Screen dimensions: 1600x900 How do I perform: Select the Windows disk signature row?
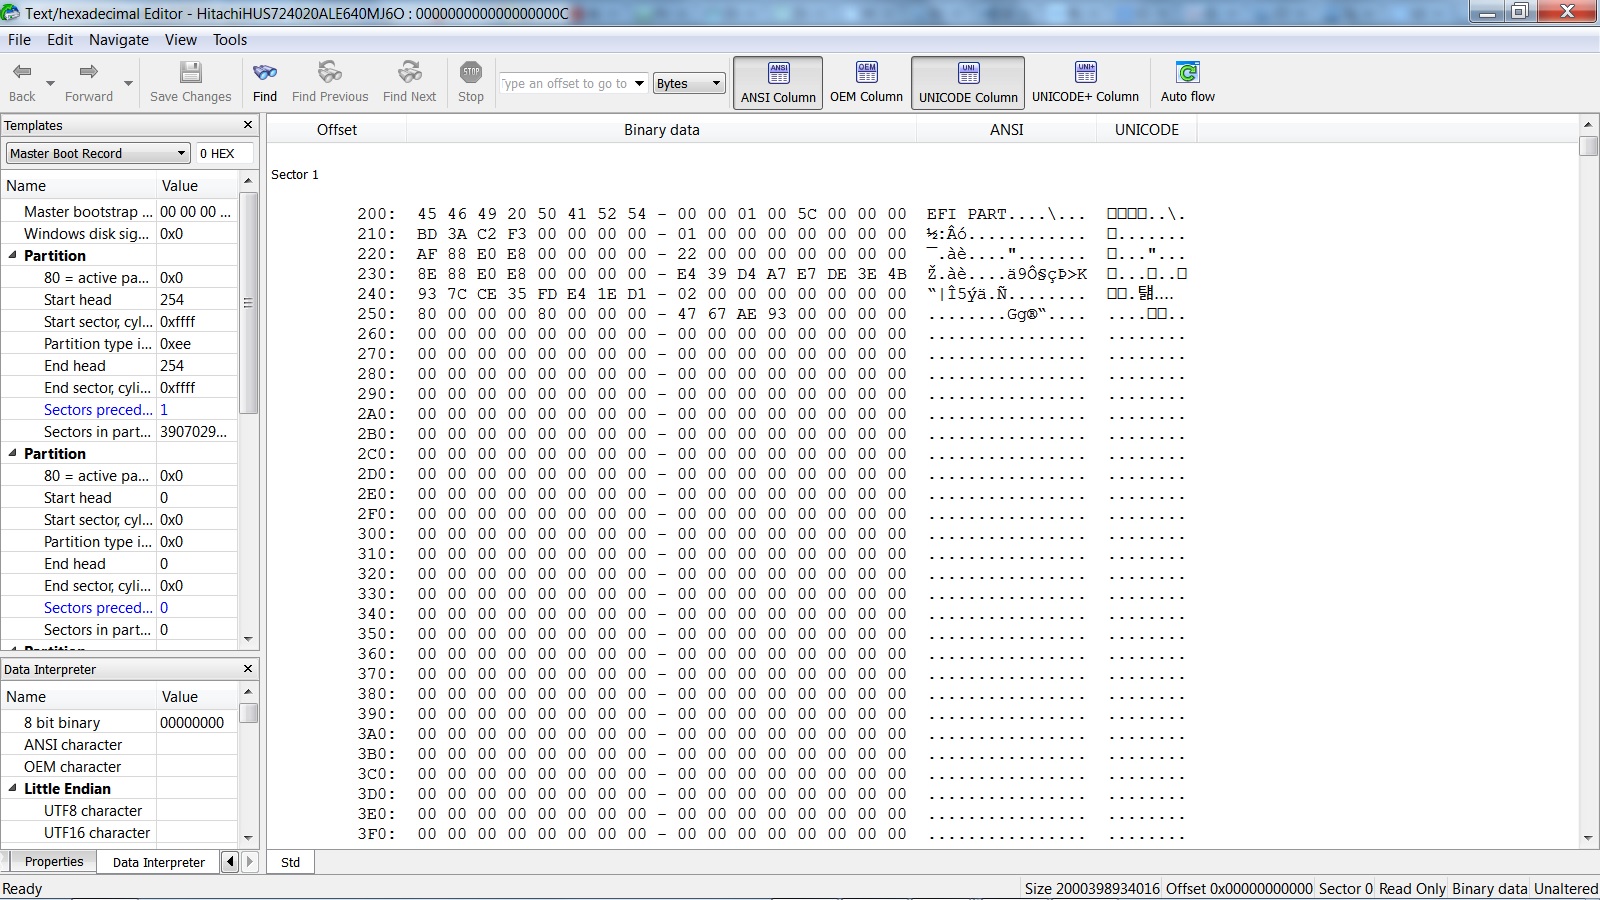[119, 233]
